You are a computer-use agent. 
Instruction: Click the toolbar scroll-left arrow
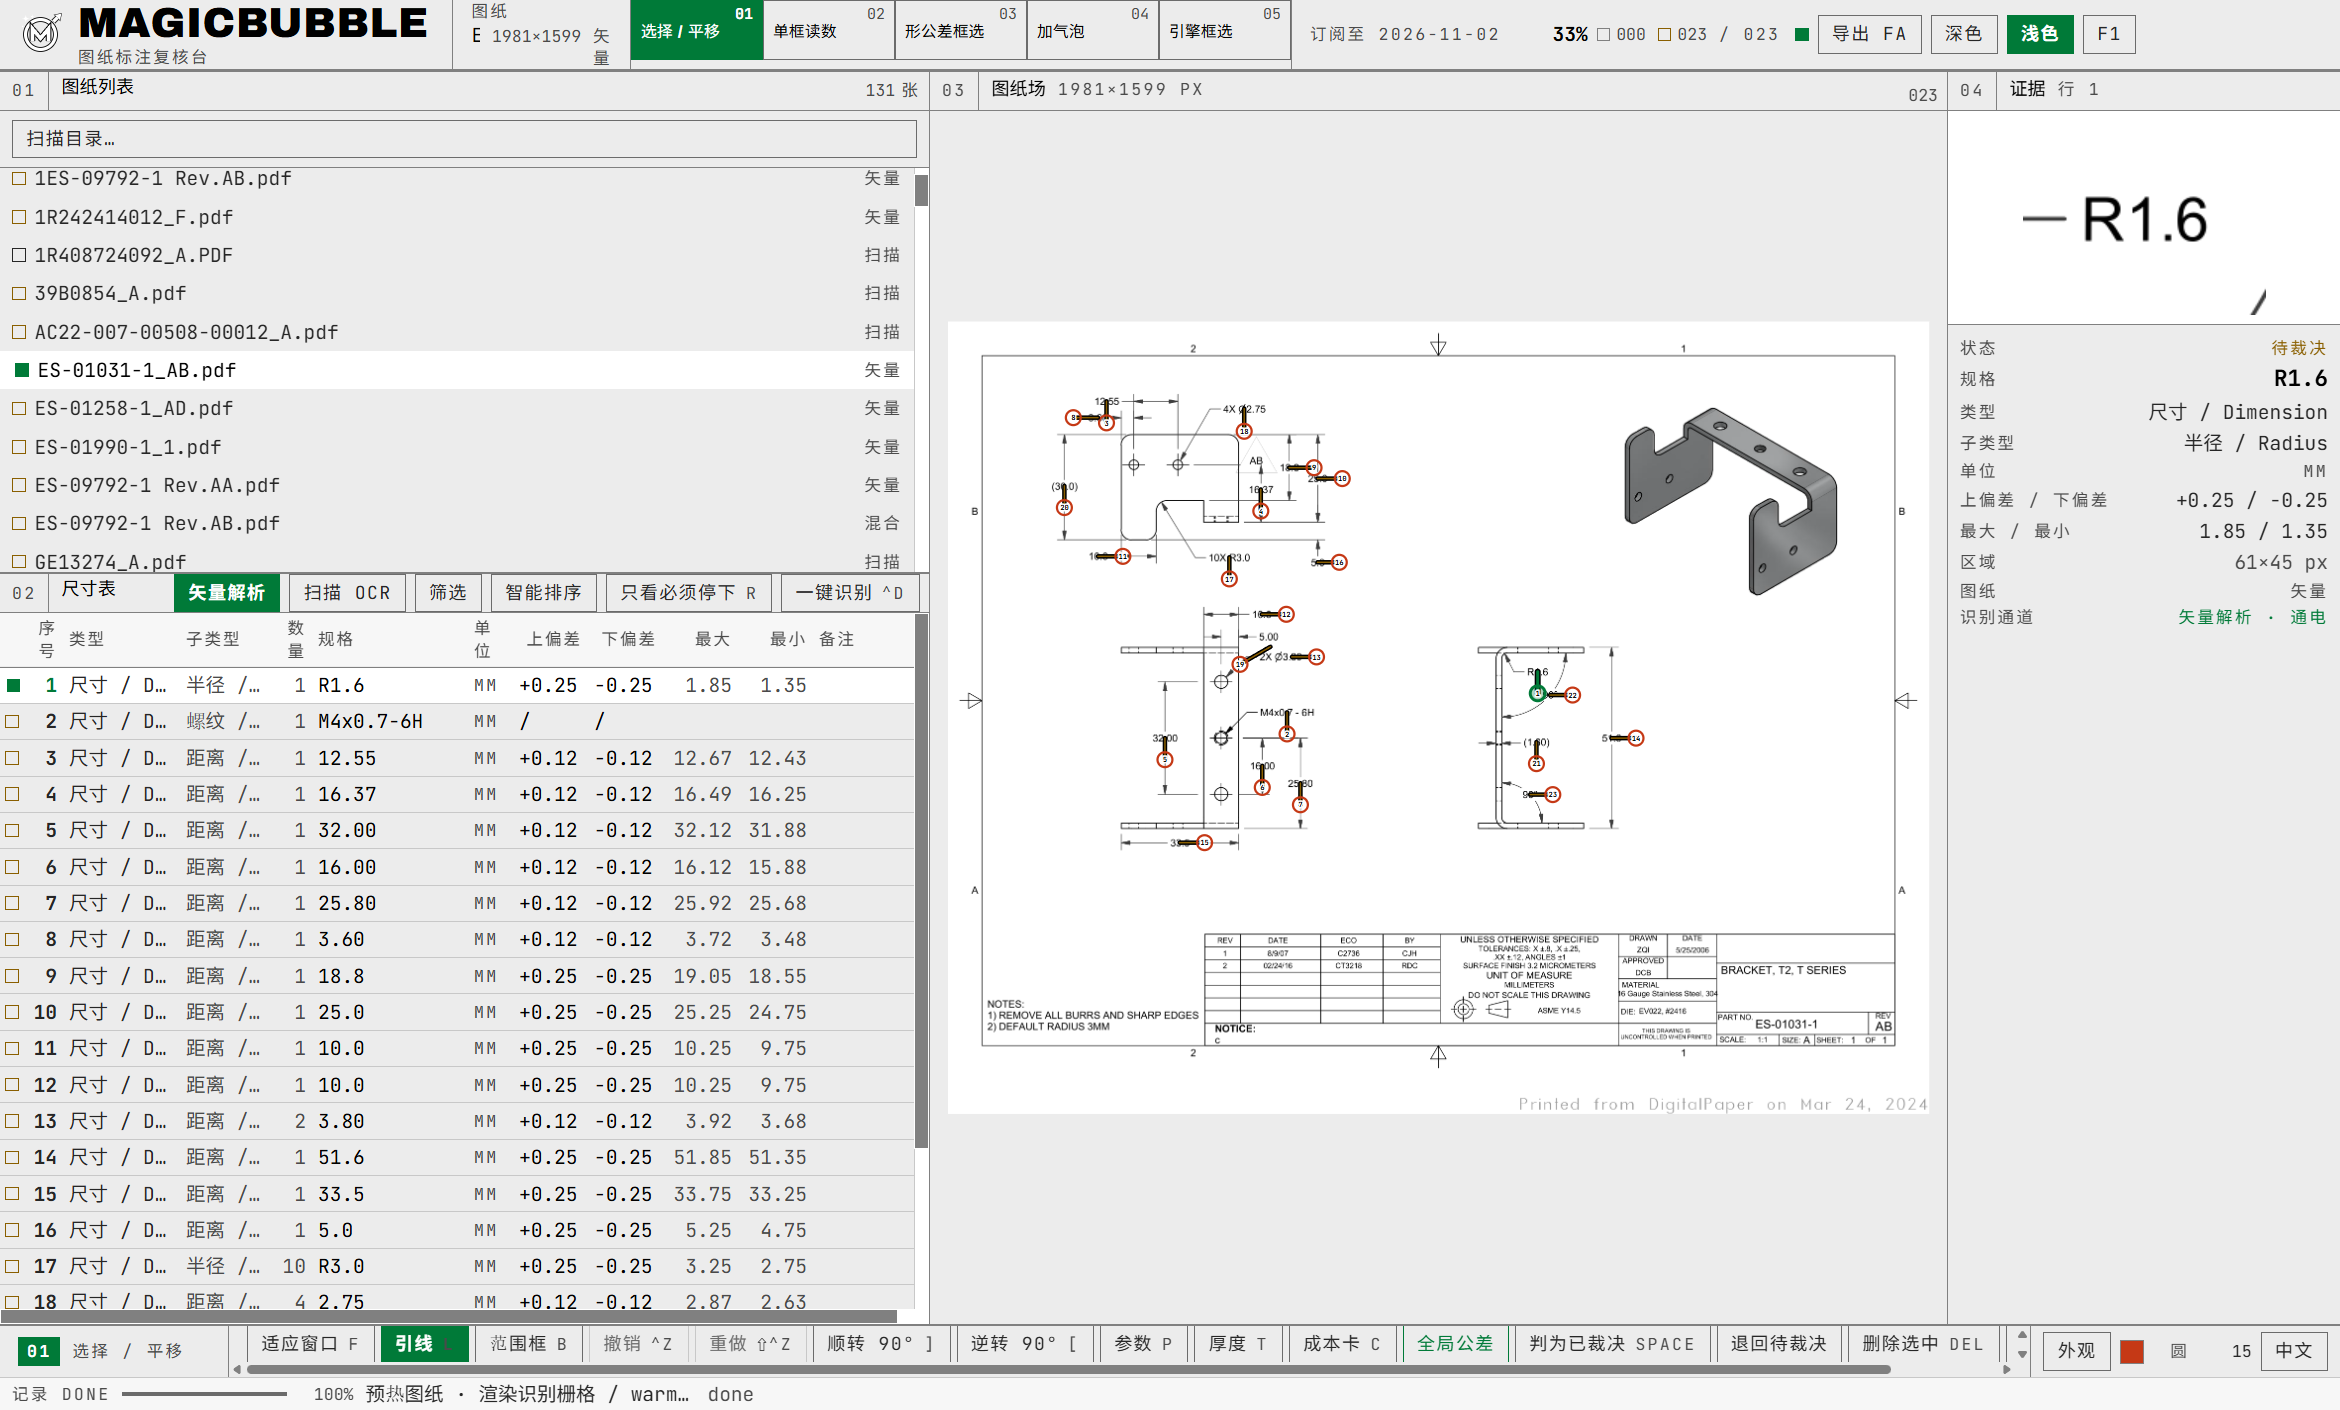pyautogui.click(x=237, y=1370)
